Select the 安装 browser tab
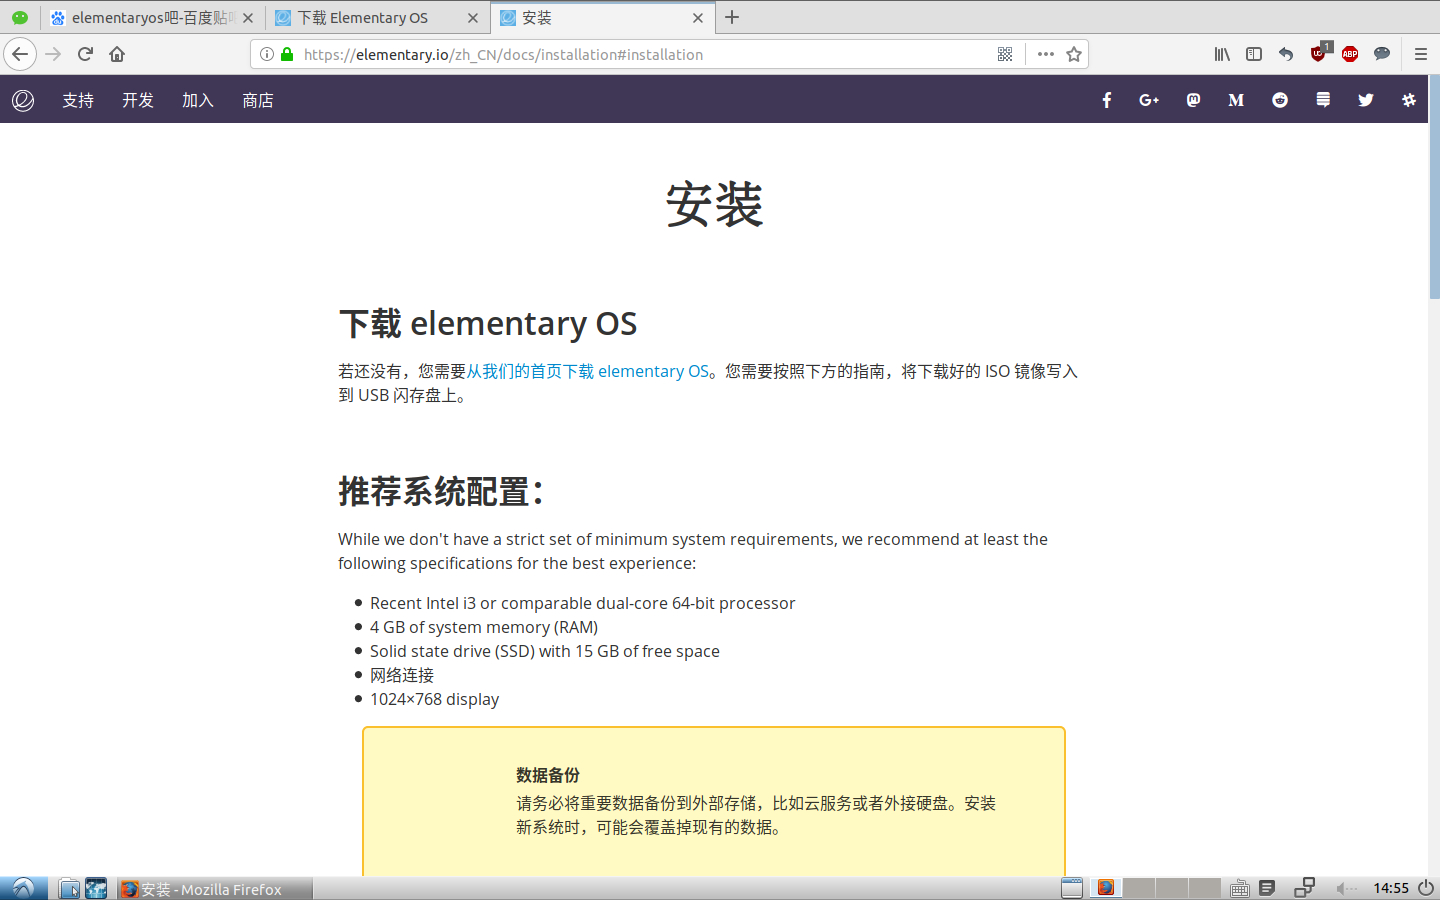Image resolution: width=1440 pixels, height=900 pixels. tap(603, 18)
